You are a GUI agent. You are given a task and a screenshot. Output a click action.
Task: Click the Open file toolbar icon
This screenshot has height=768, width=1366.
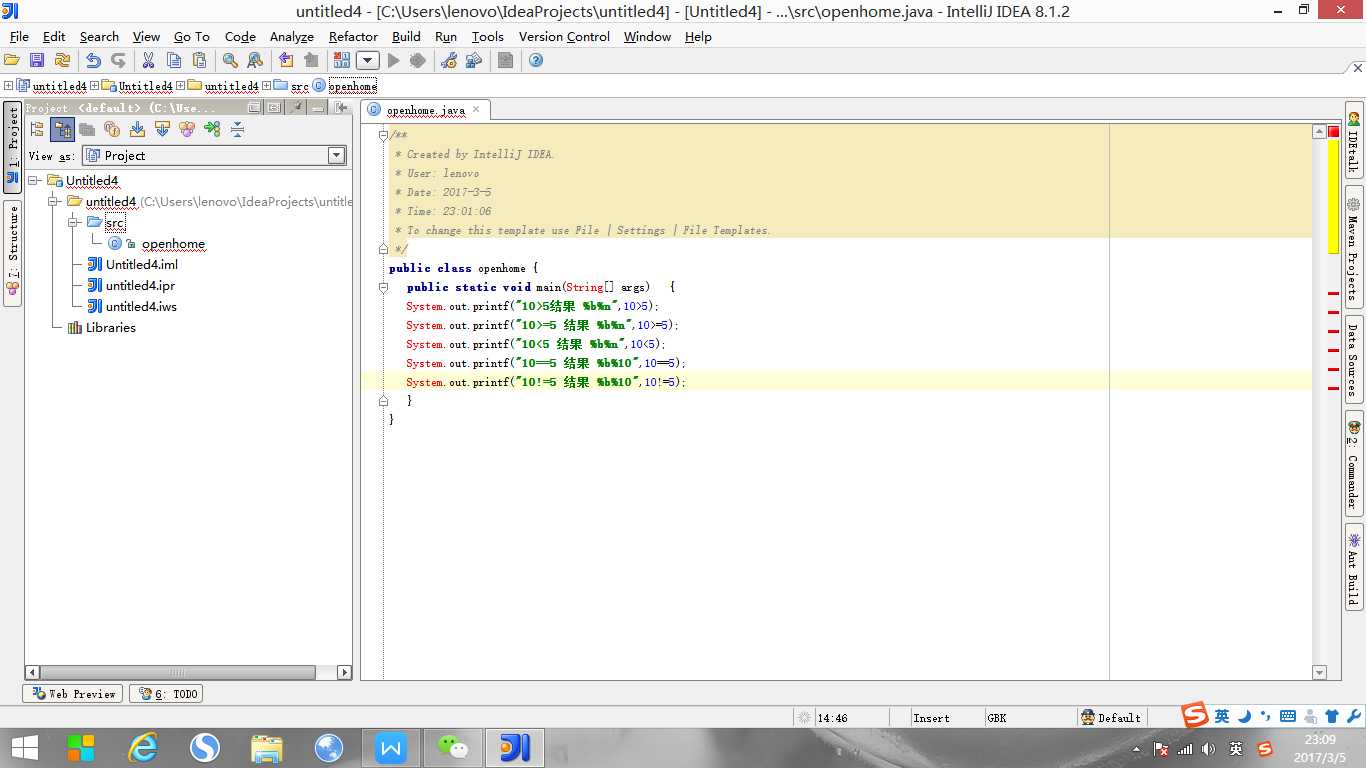tap(12, 61)
